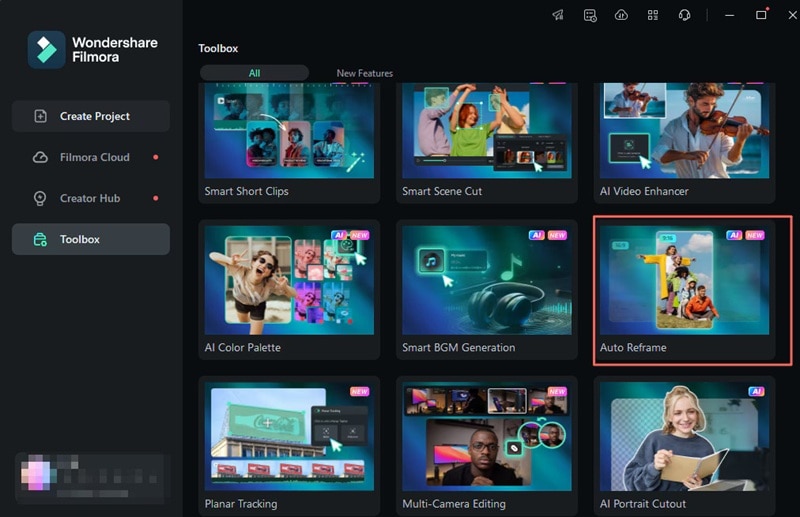
Task: Open the Auto Reframe thumbnail
Action: click(x=684, y=280)
